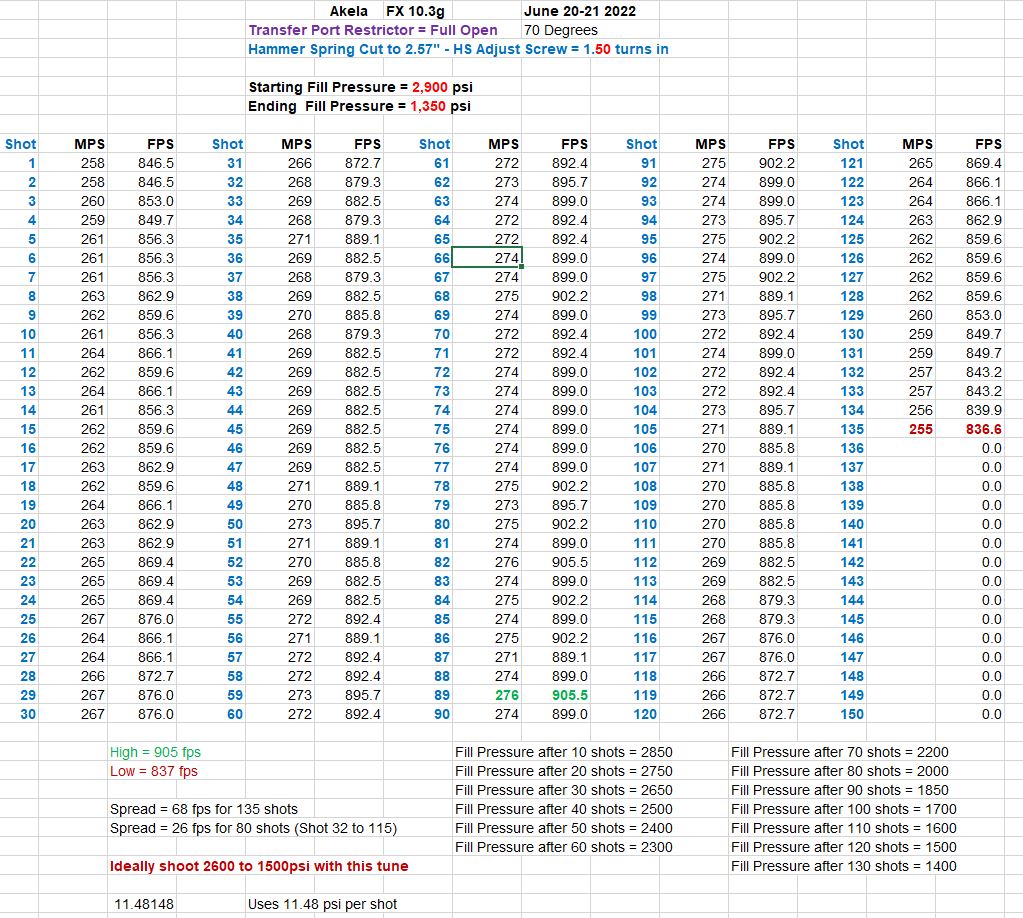Viewport: 1023px width, 918px height.
Task: Click shot number 121 cell
Action: pos(852,163)
